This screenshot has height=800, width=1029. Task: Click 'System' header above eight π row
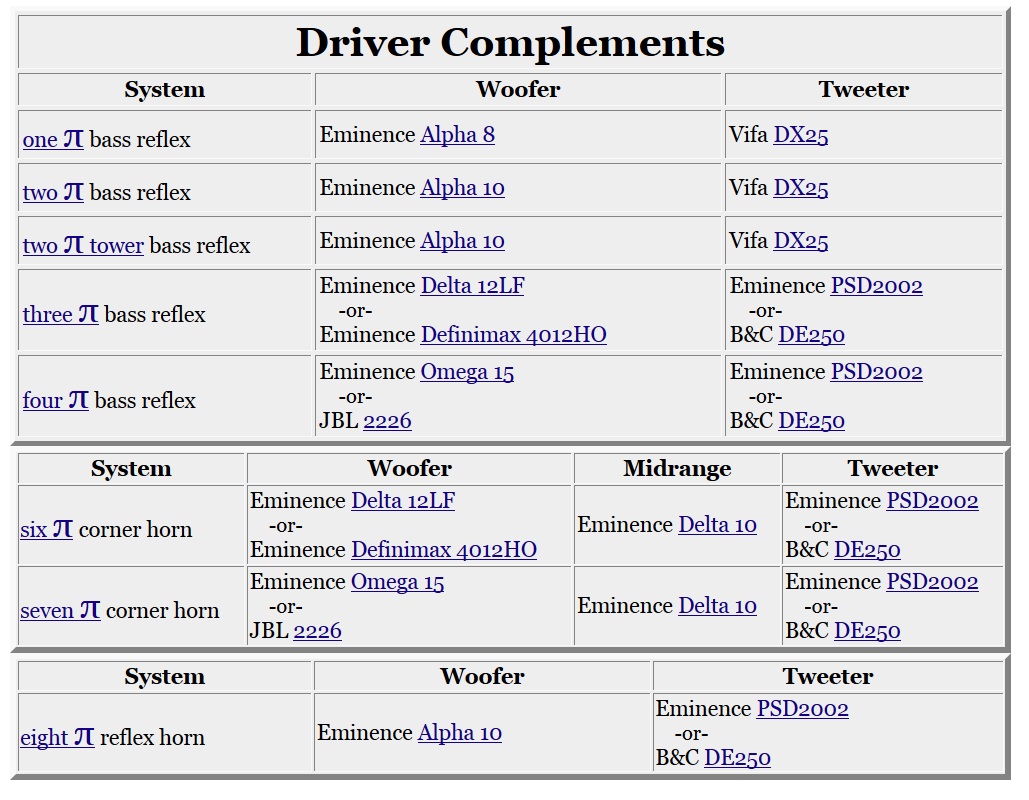(x=165, y=677)
